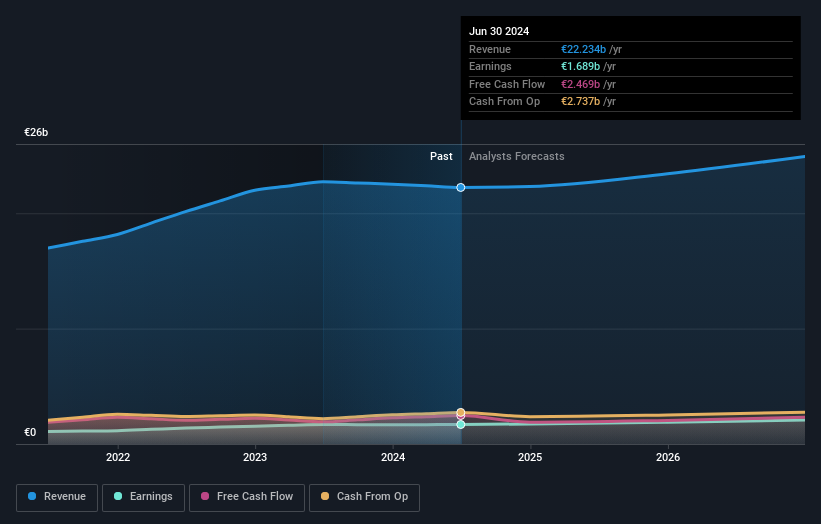
Task: Click the €2.469b free cash flow value
Action: pyautogui.click(x=581, y=84)
